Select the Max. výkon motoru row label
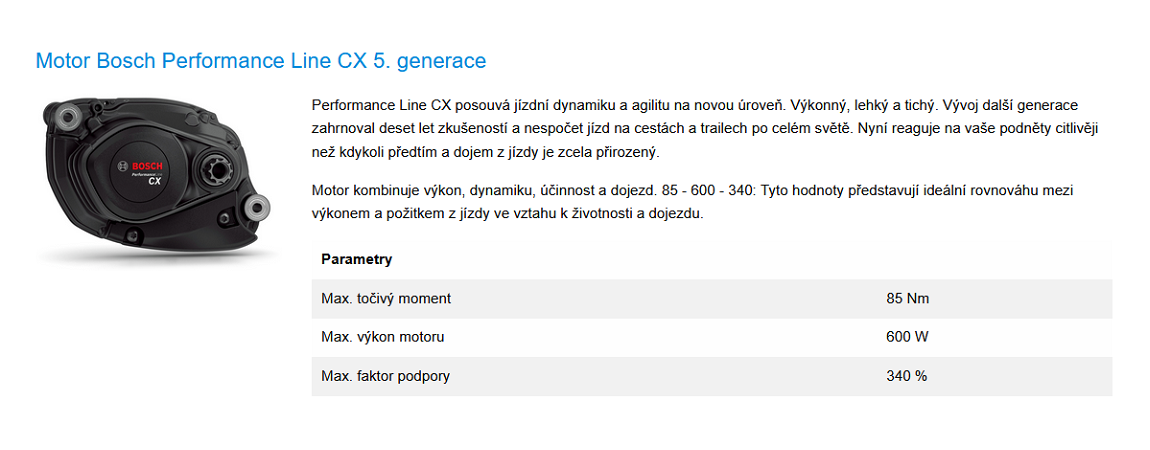Viewport: 1150px width, 450px height. coord(383,337)
